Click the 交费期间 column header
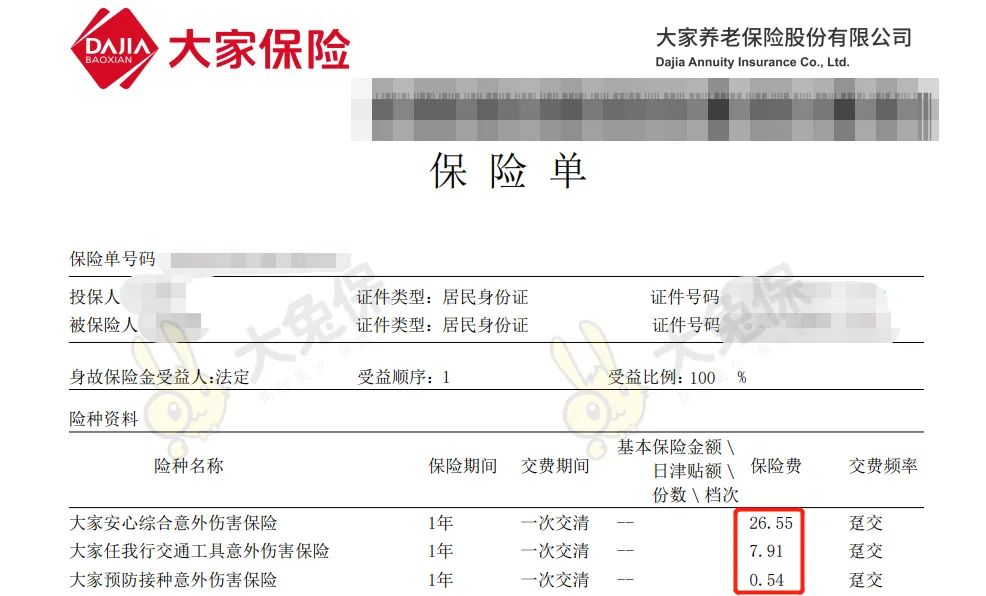The width and height of the screenshot is (986, 596). click(555, 466)
